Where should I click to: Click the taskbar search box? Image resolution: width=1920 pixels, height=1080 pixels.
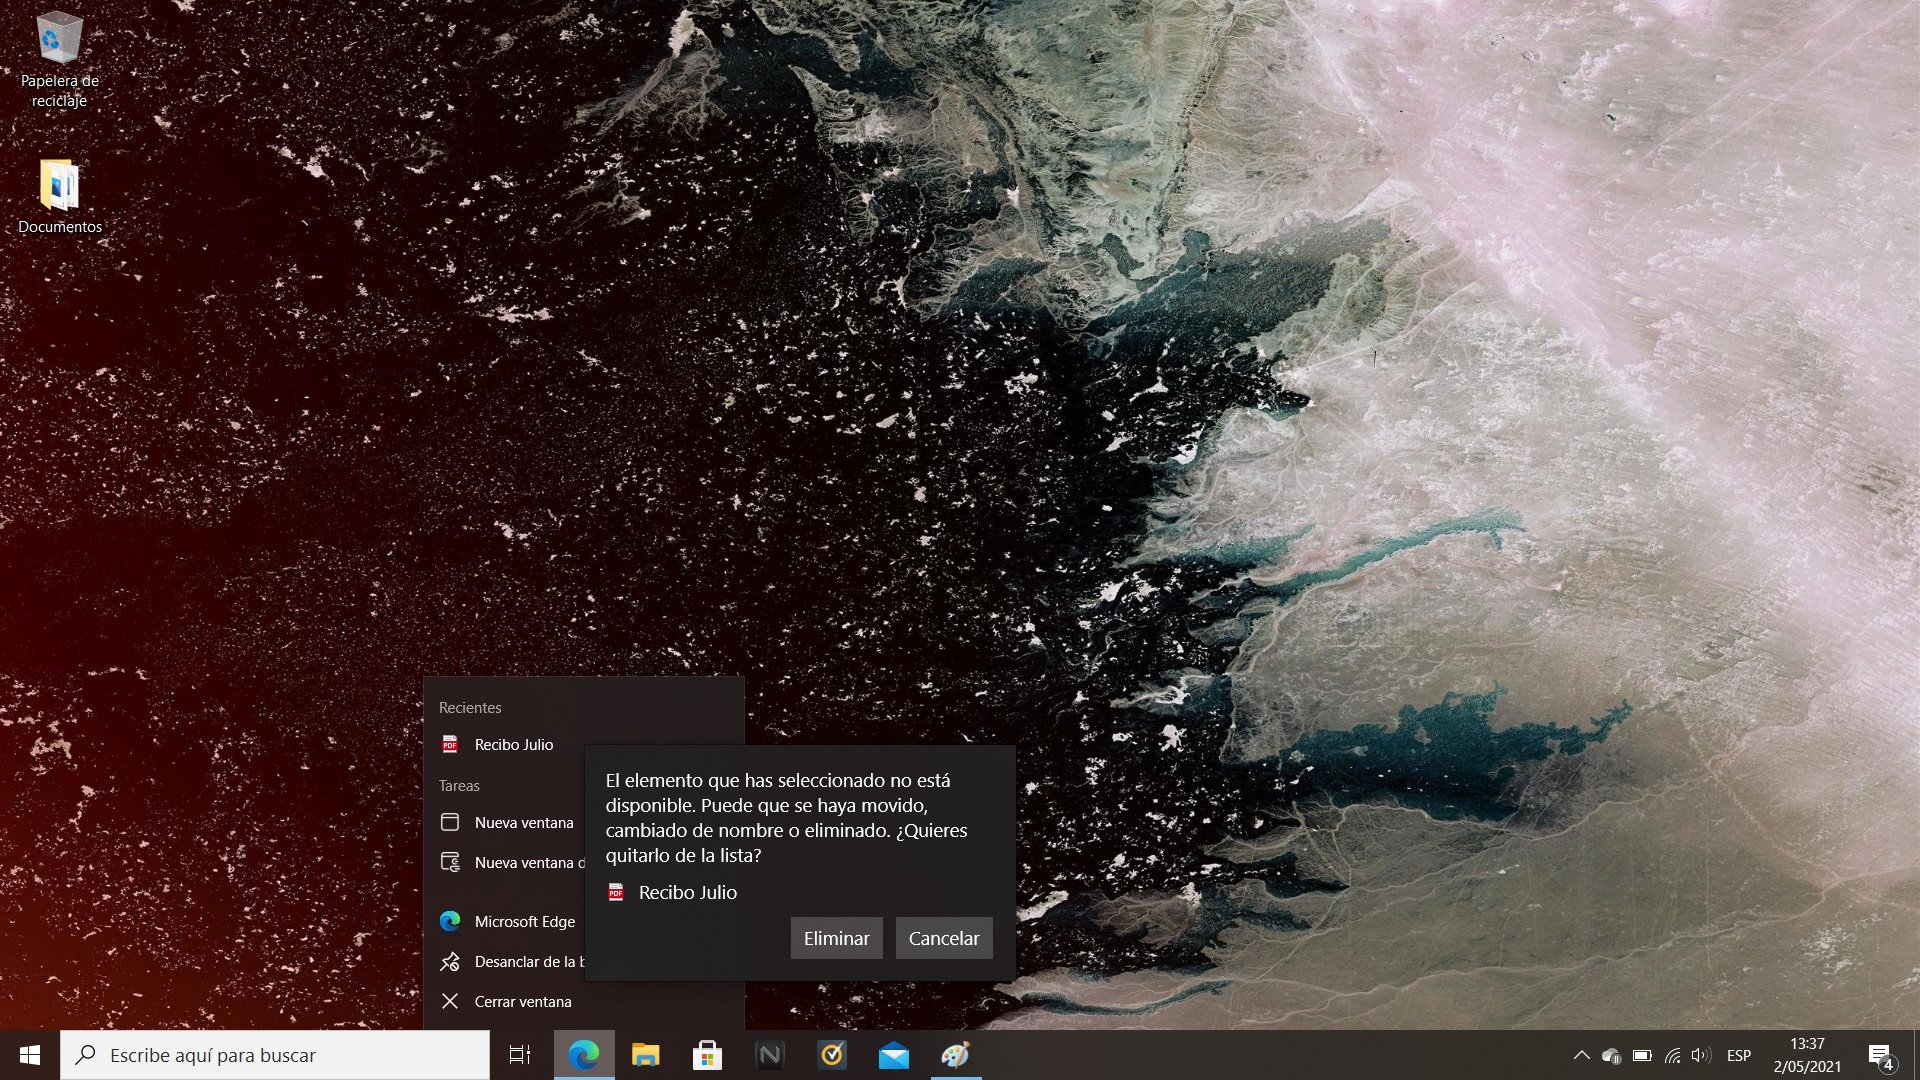point(275,1055)
